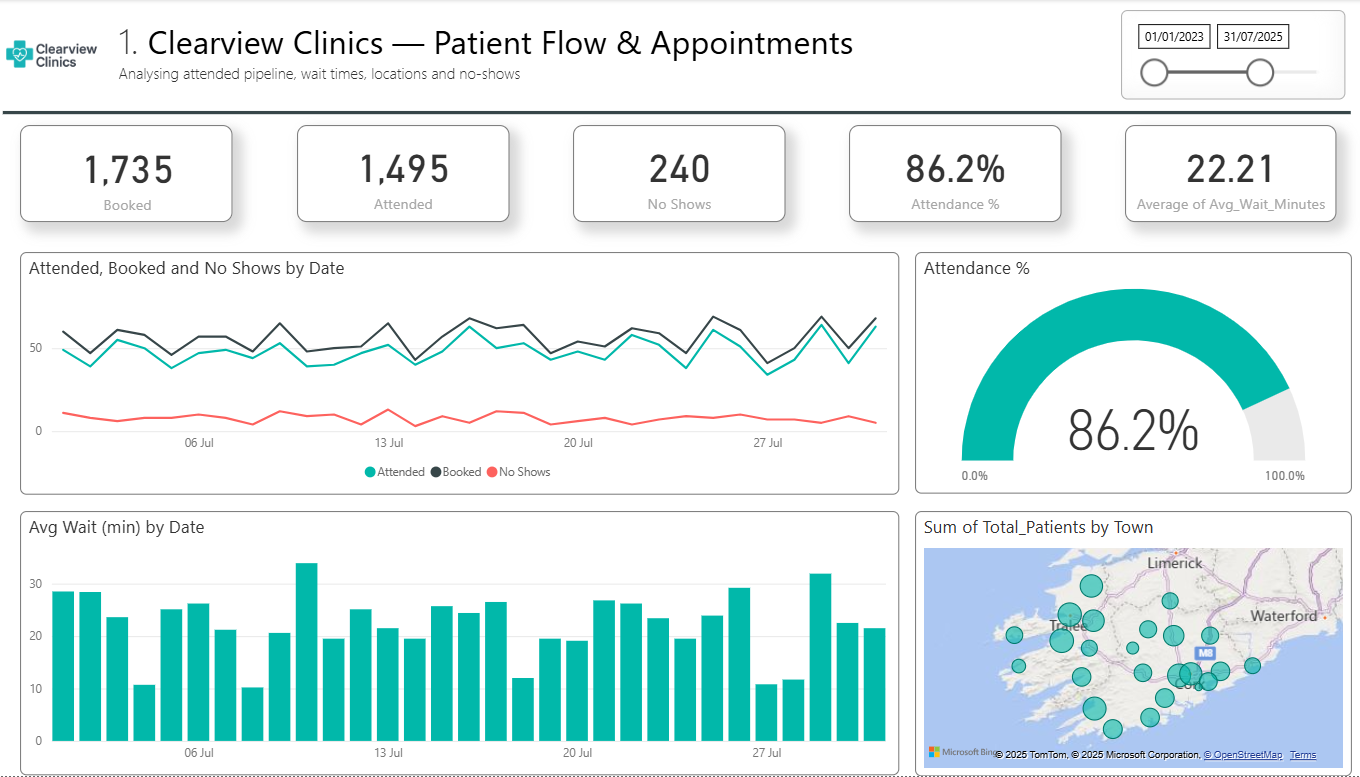Click the patient bubble beside Tralee
The width and height of the screenshot is (1360, 777).
click(x=1069, y=615)
